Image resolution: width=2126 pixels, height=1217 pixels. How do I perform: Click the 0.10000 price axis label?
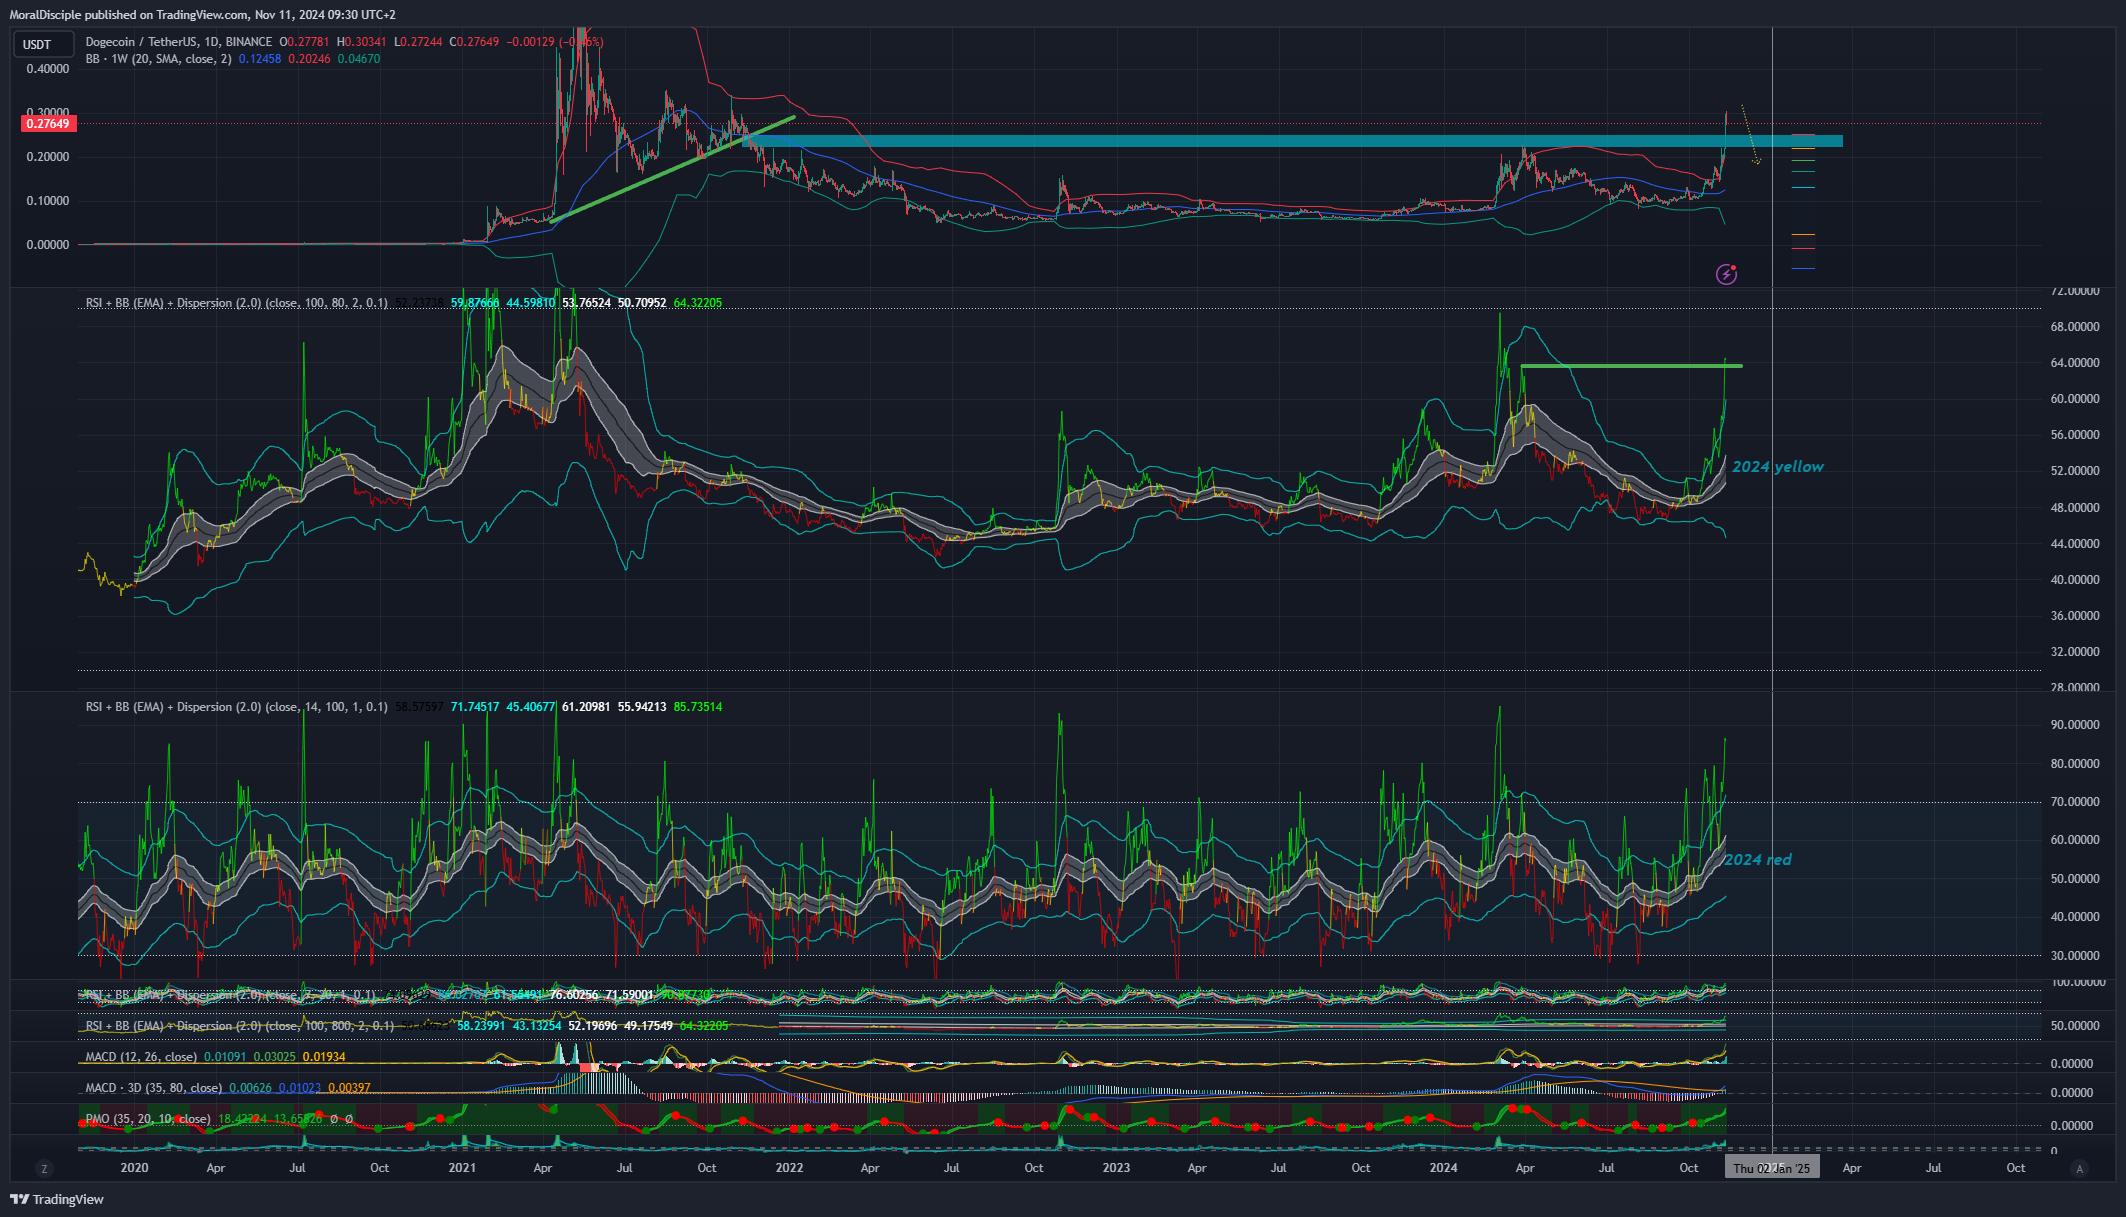pos(48,201)
